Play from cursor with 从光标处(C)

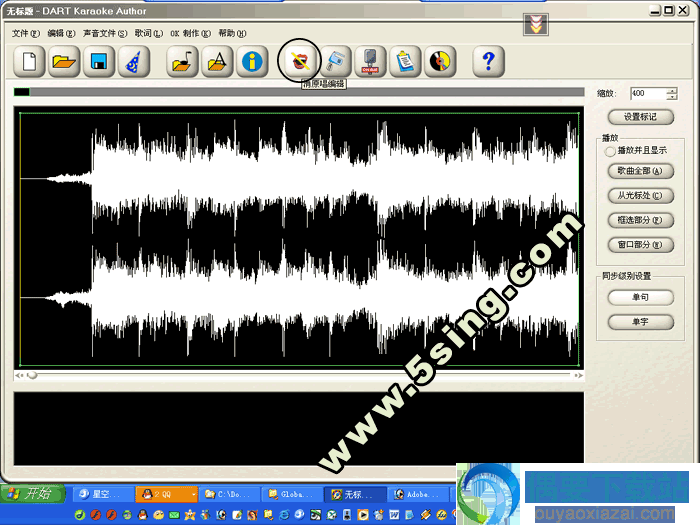pyautogui.click(x=641, y=196)
